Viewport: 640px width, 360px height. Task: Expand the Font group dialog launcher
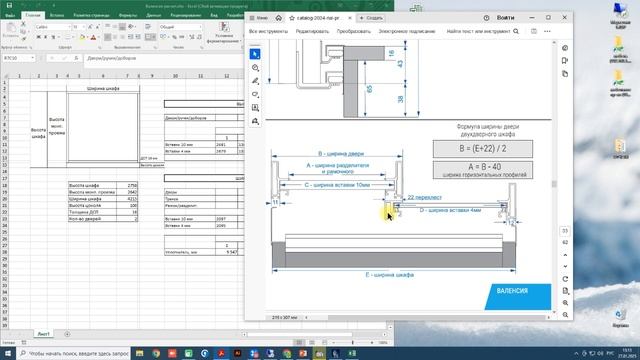click(x=100, y=47)
